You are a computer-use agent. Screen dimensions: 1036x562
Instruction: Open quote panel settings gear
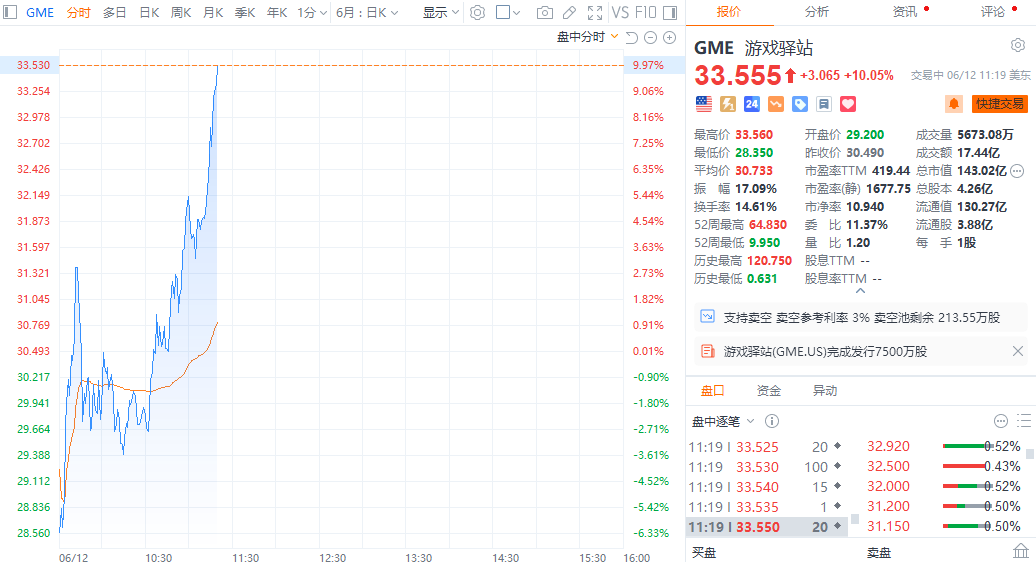(x=1018, y=45)
